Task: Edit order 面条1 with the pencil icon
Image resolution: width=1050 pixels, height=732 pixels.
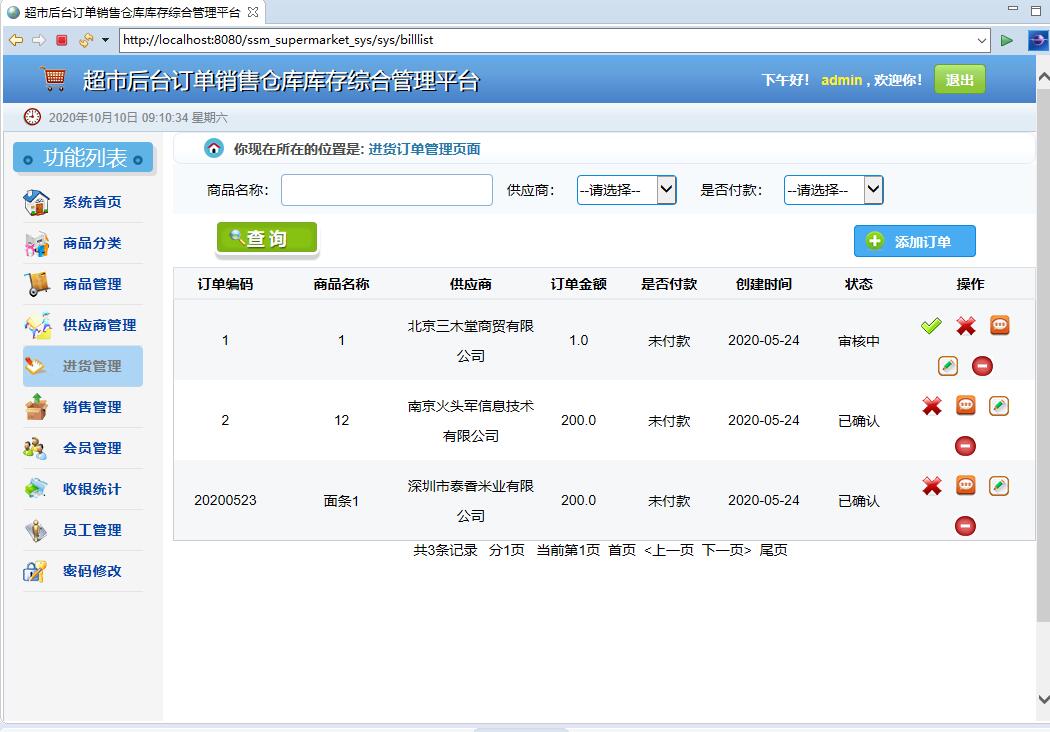Action: (998, 486)
